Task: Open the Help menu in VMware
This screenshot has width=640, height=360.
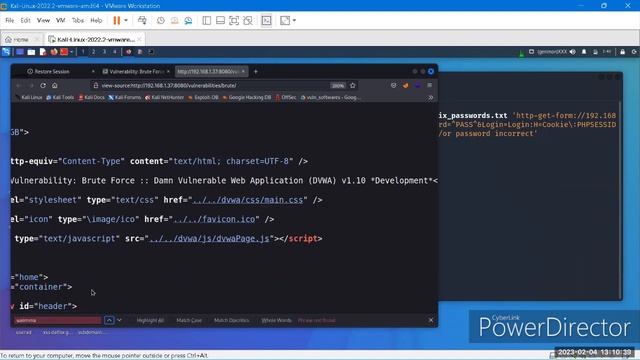Action: point(96,20)
